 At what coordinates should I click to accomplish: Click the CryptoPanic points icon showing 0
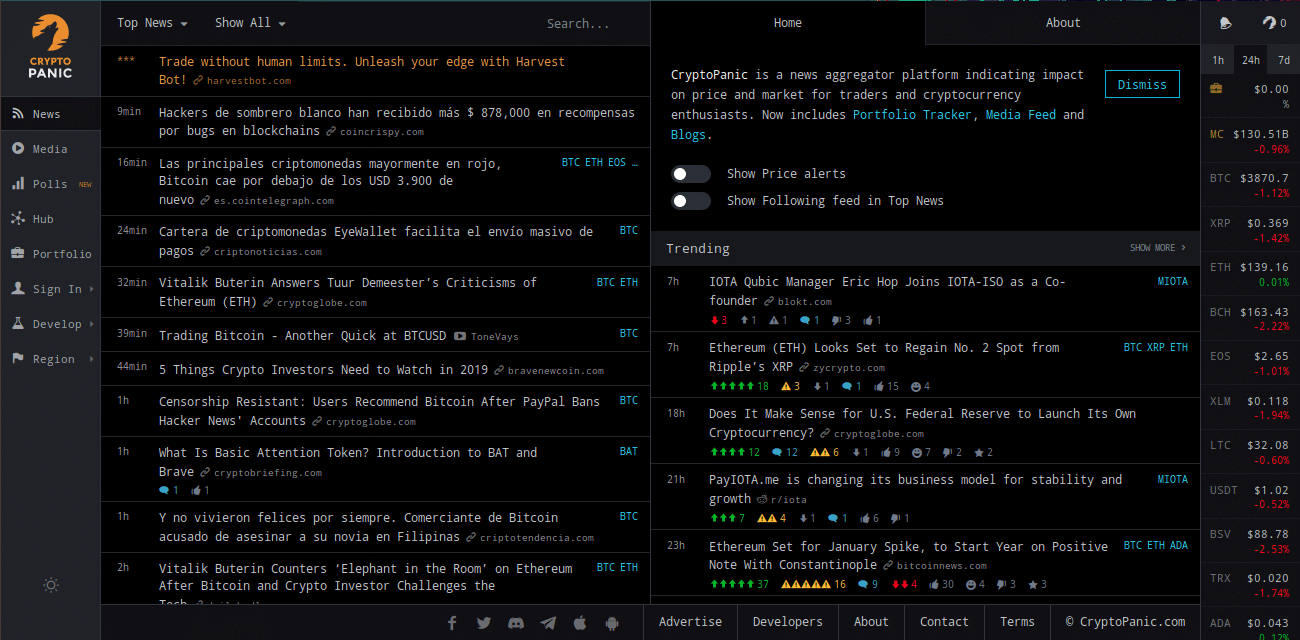pos(1274,23)
